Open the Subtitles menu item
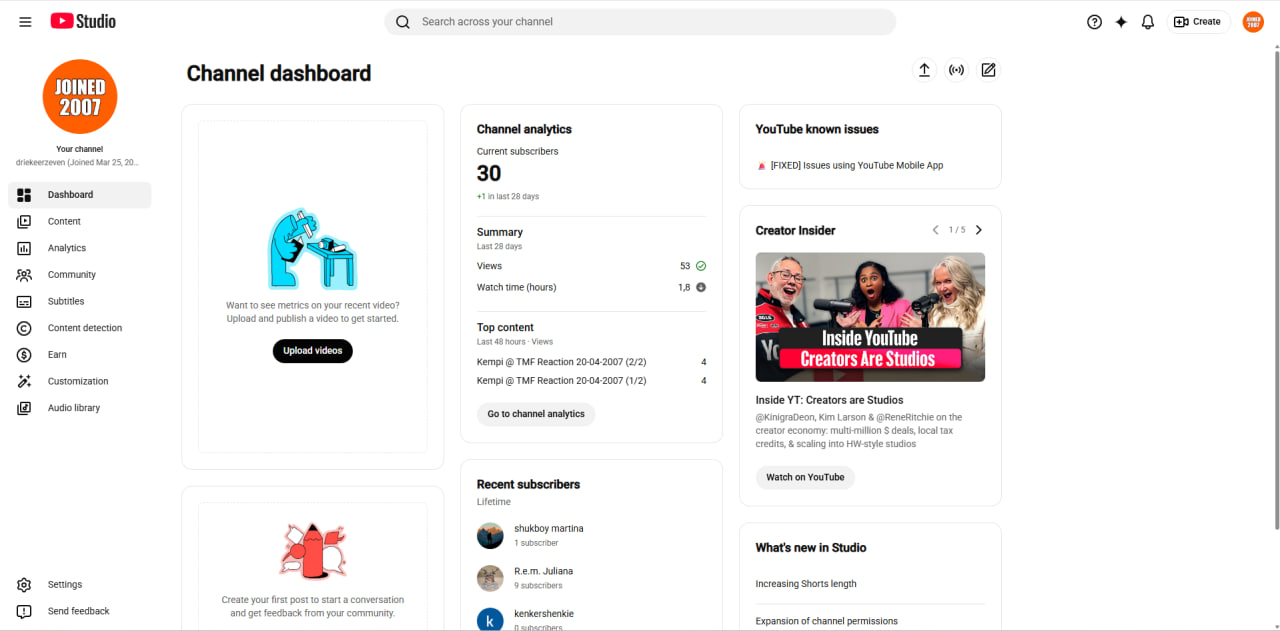The width and height of the screenshot is (1280, 631). tap(80, 302)
